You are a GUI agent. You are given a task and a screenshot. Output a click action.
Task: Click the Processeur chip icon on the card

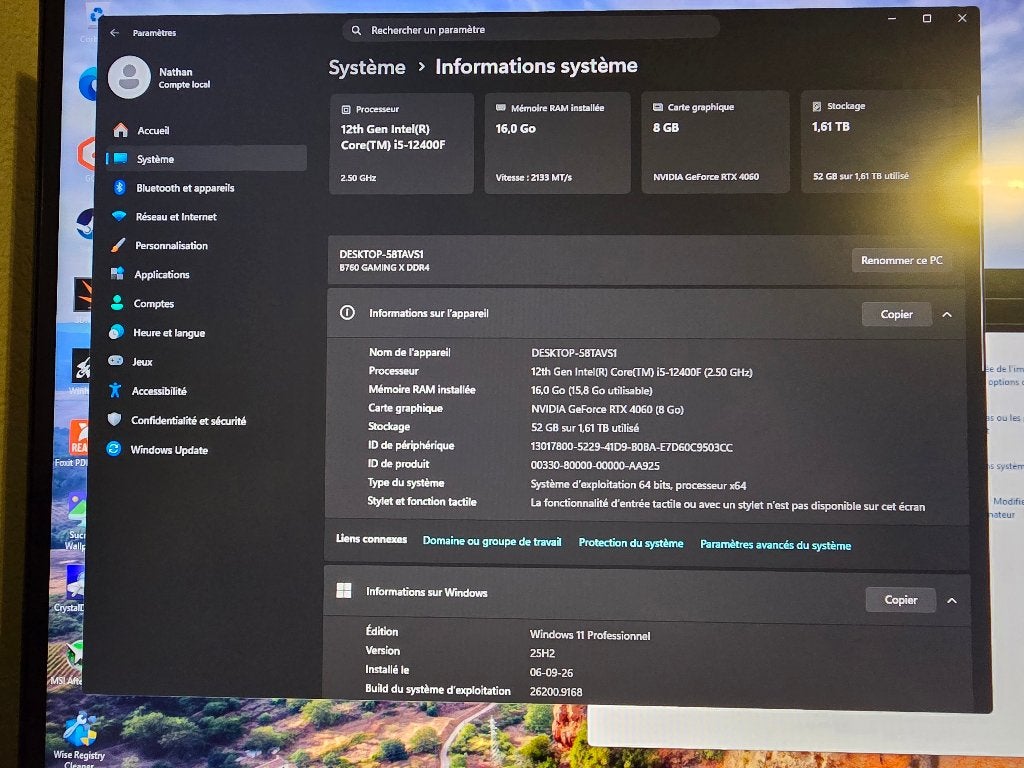coord(346,110)
